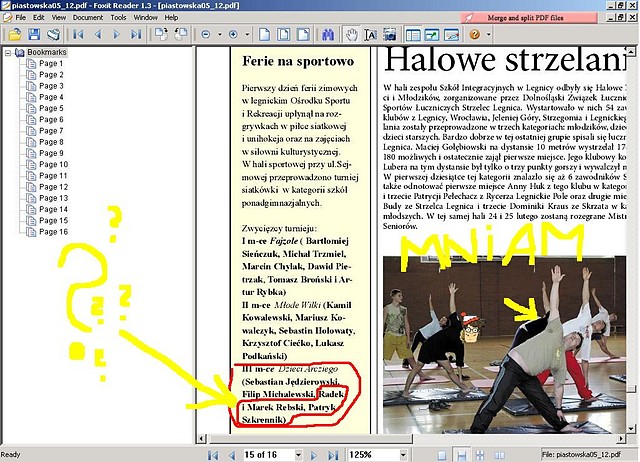This screenshot has width=640, height=462.
Task: Open bookmark Page 12
Action: [x=53, y=187]
